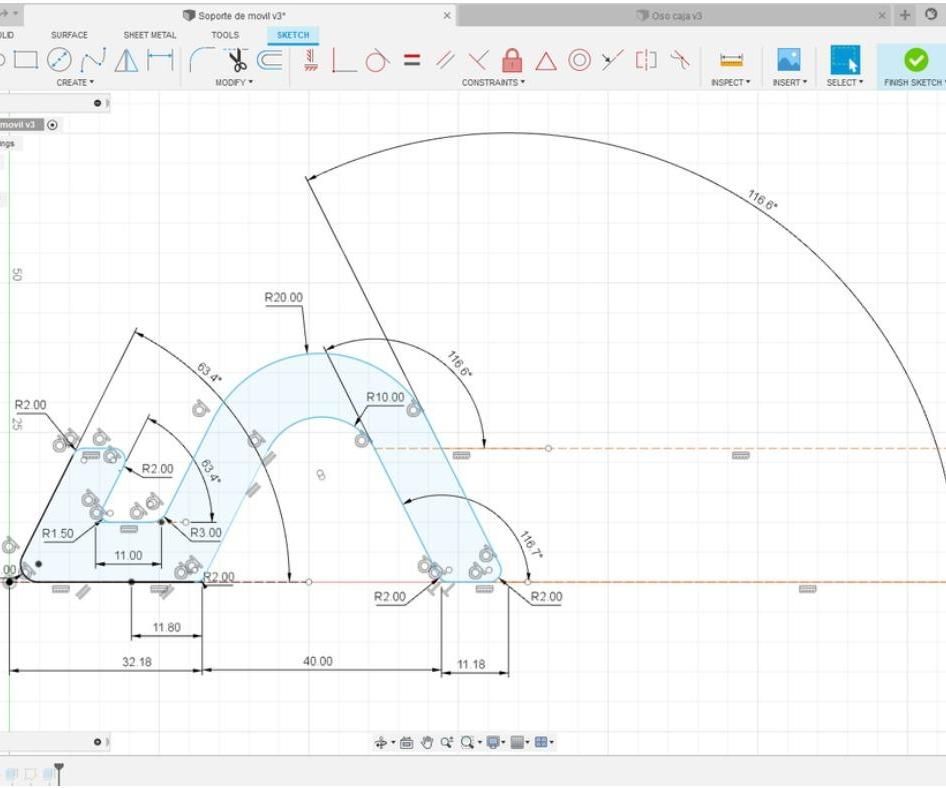Apply the Equal constraint
Image resolution: width=946 pixels, height=788 pixels.
[x=412, y=59]
